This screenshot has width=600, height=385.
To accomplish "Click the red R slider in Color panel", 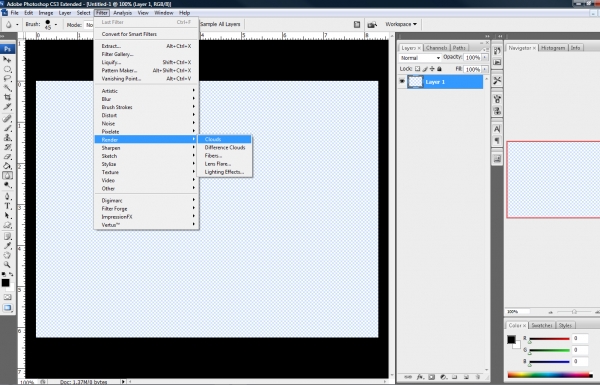I will coord(549,339).
